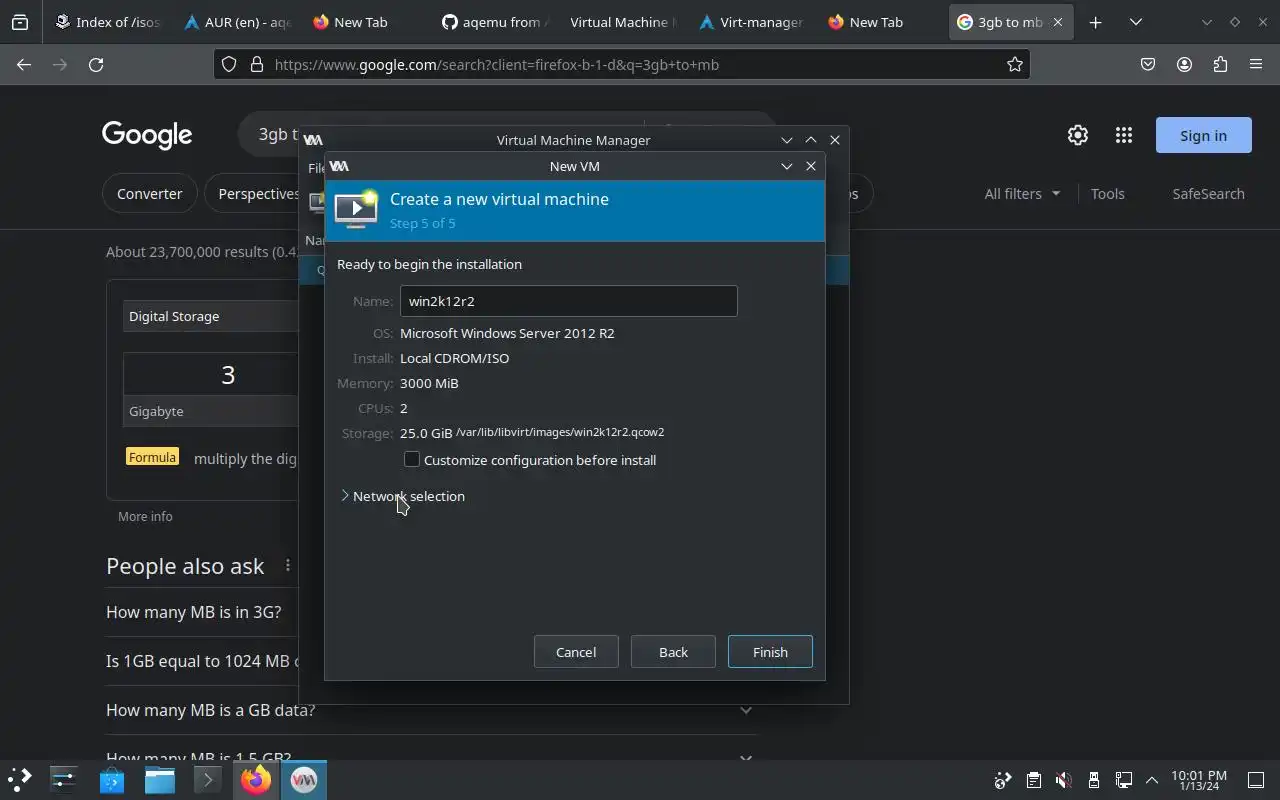
Task: Open the Firefox account icon
Action: [1184, 65]
